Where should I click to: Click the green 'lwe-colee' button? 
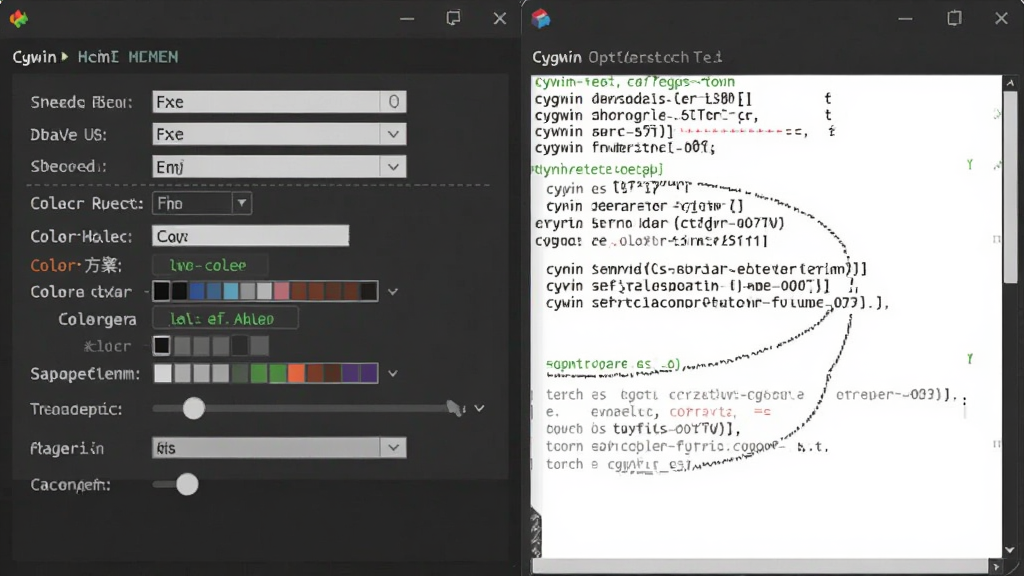point(209,265)
